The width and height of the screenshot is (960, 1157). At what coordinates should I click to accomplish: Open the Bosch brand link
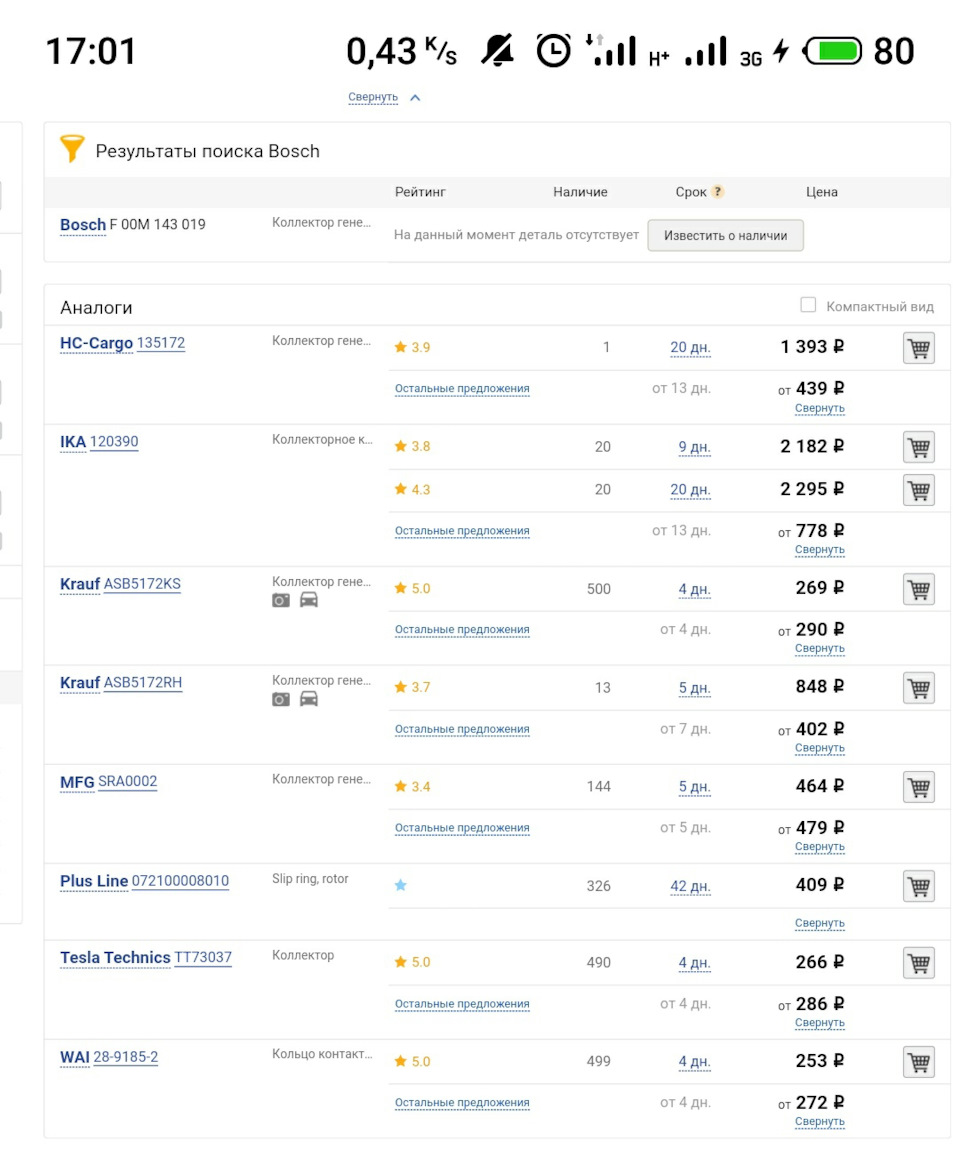pyautogui.click(x=83, y=224)
